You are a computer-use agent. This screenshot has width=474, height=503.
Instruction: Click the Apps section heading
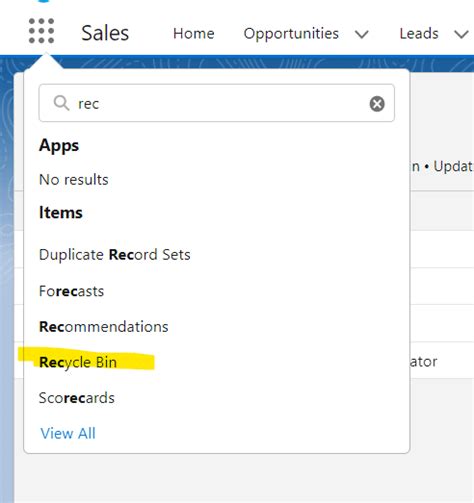[x=59, y=146]
